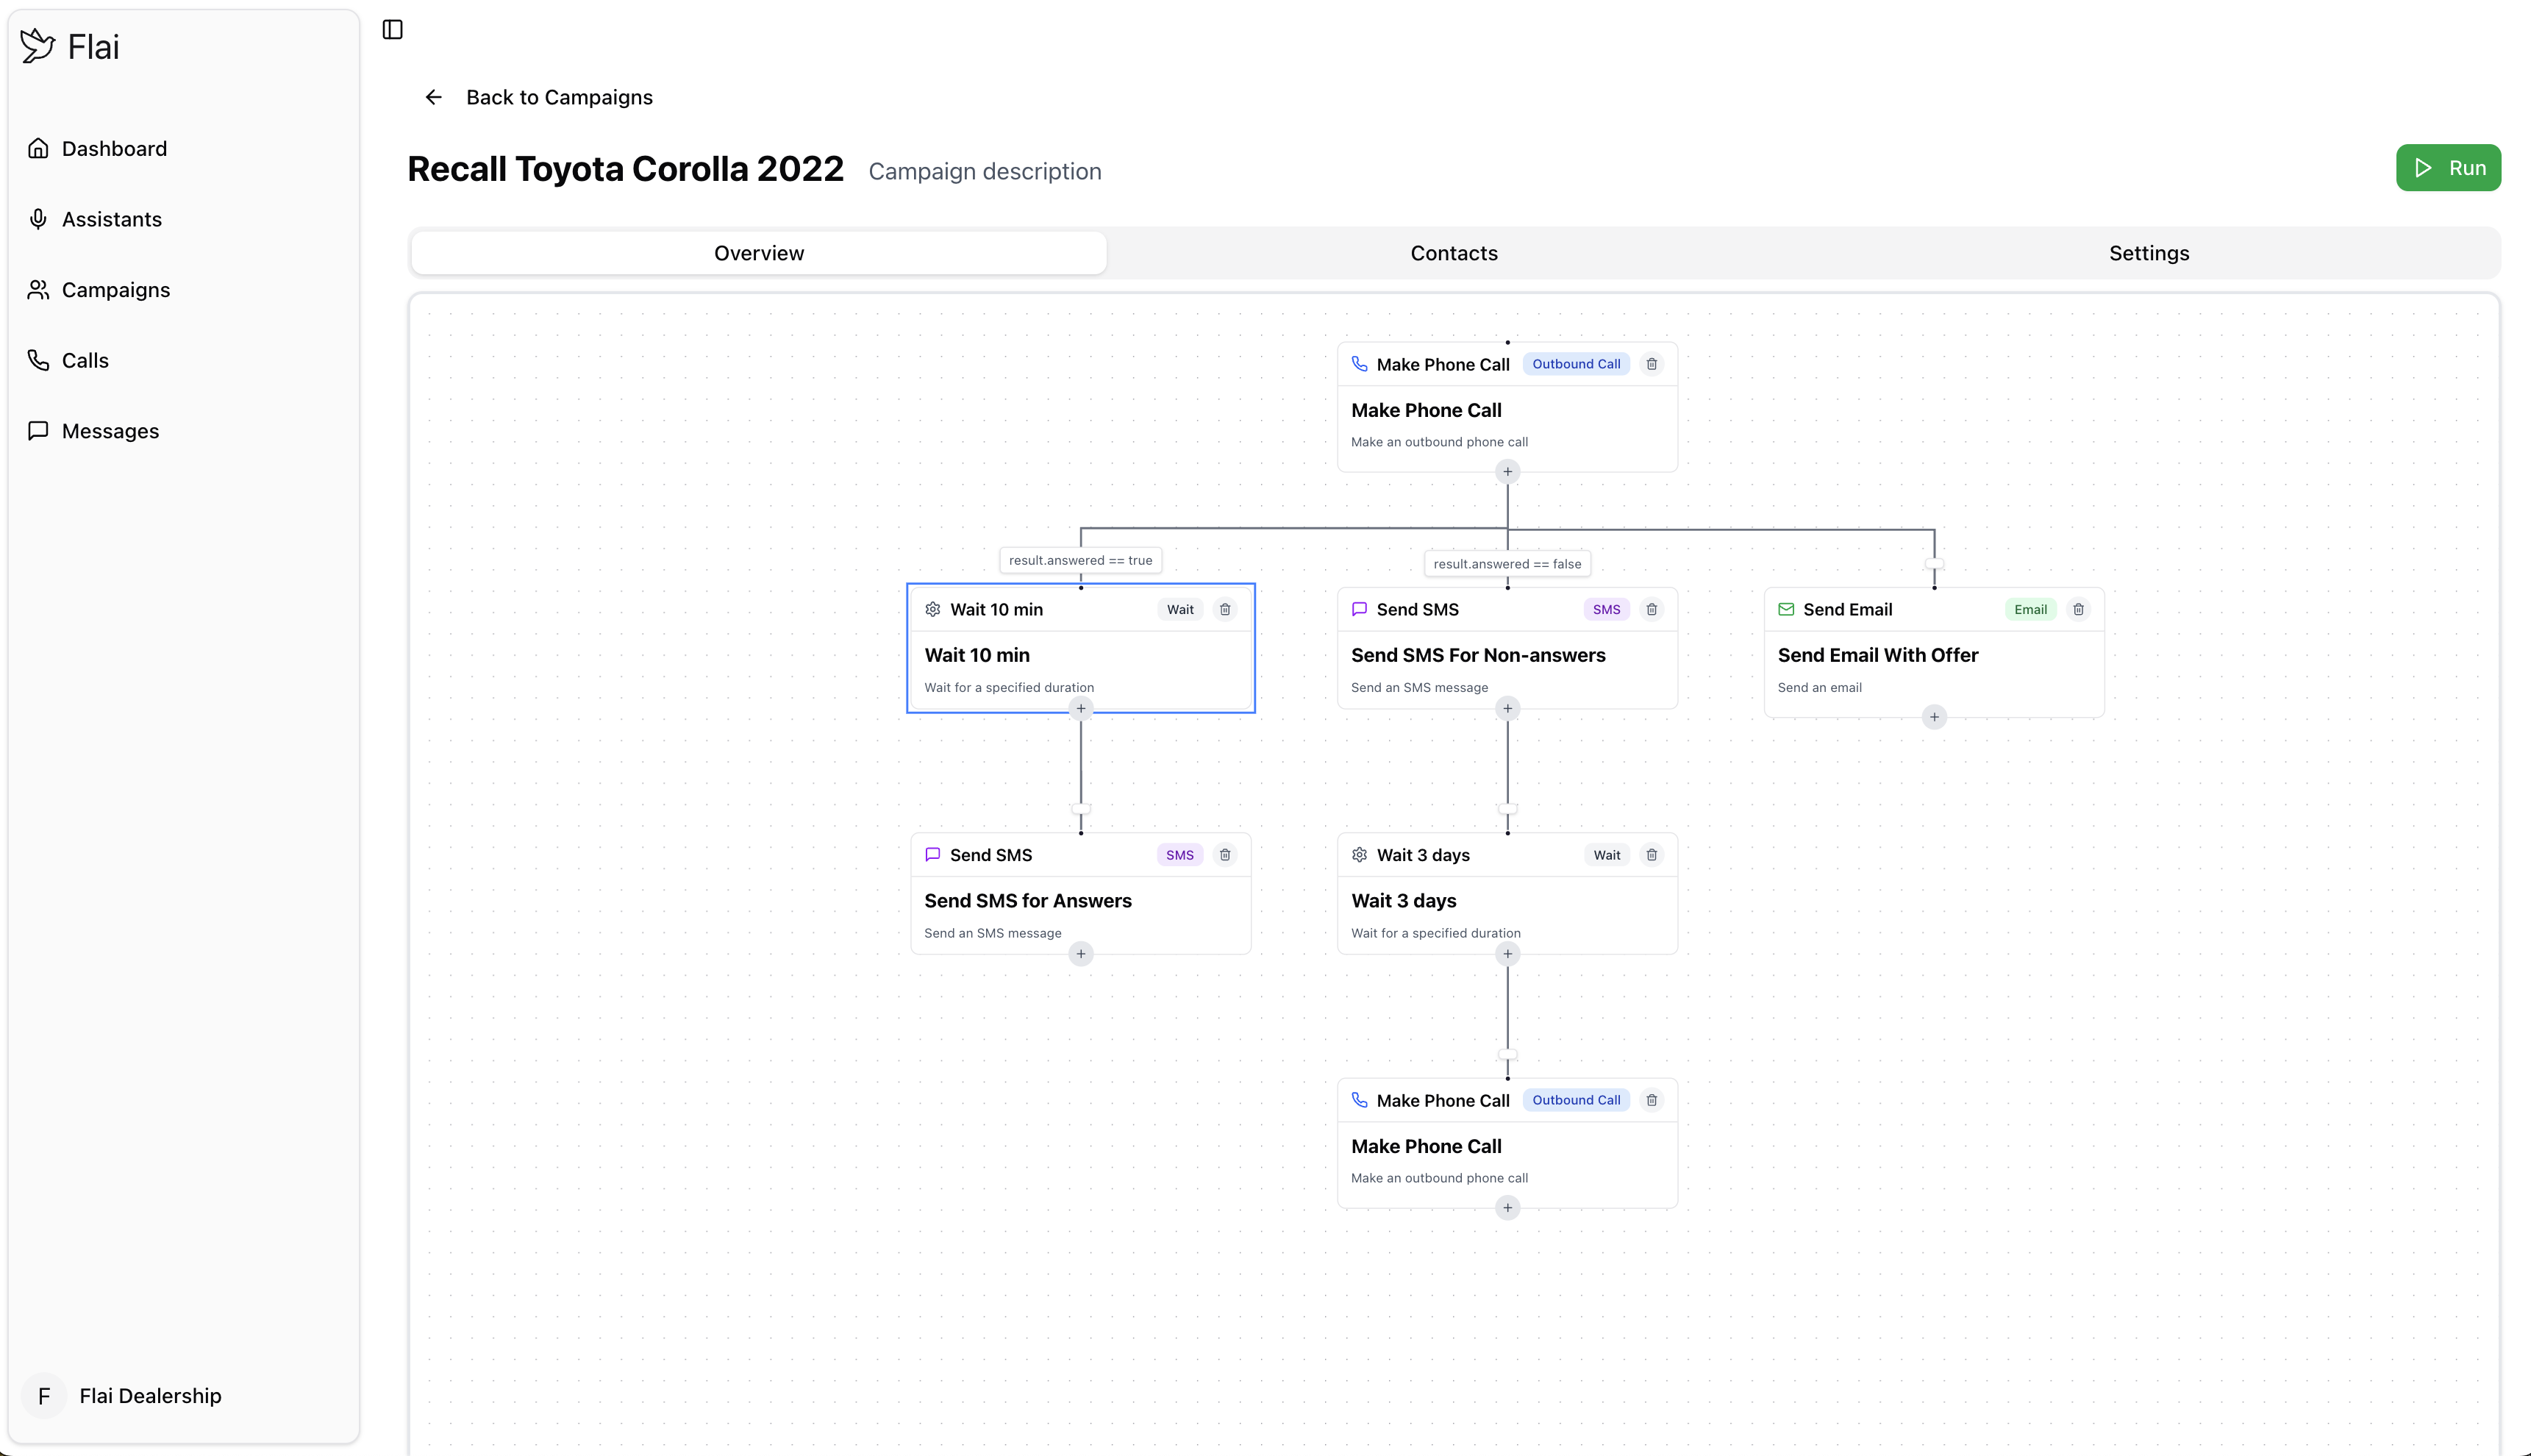Switch to the Contacts tab

coord(1453,252)
